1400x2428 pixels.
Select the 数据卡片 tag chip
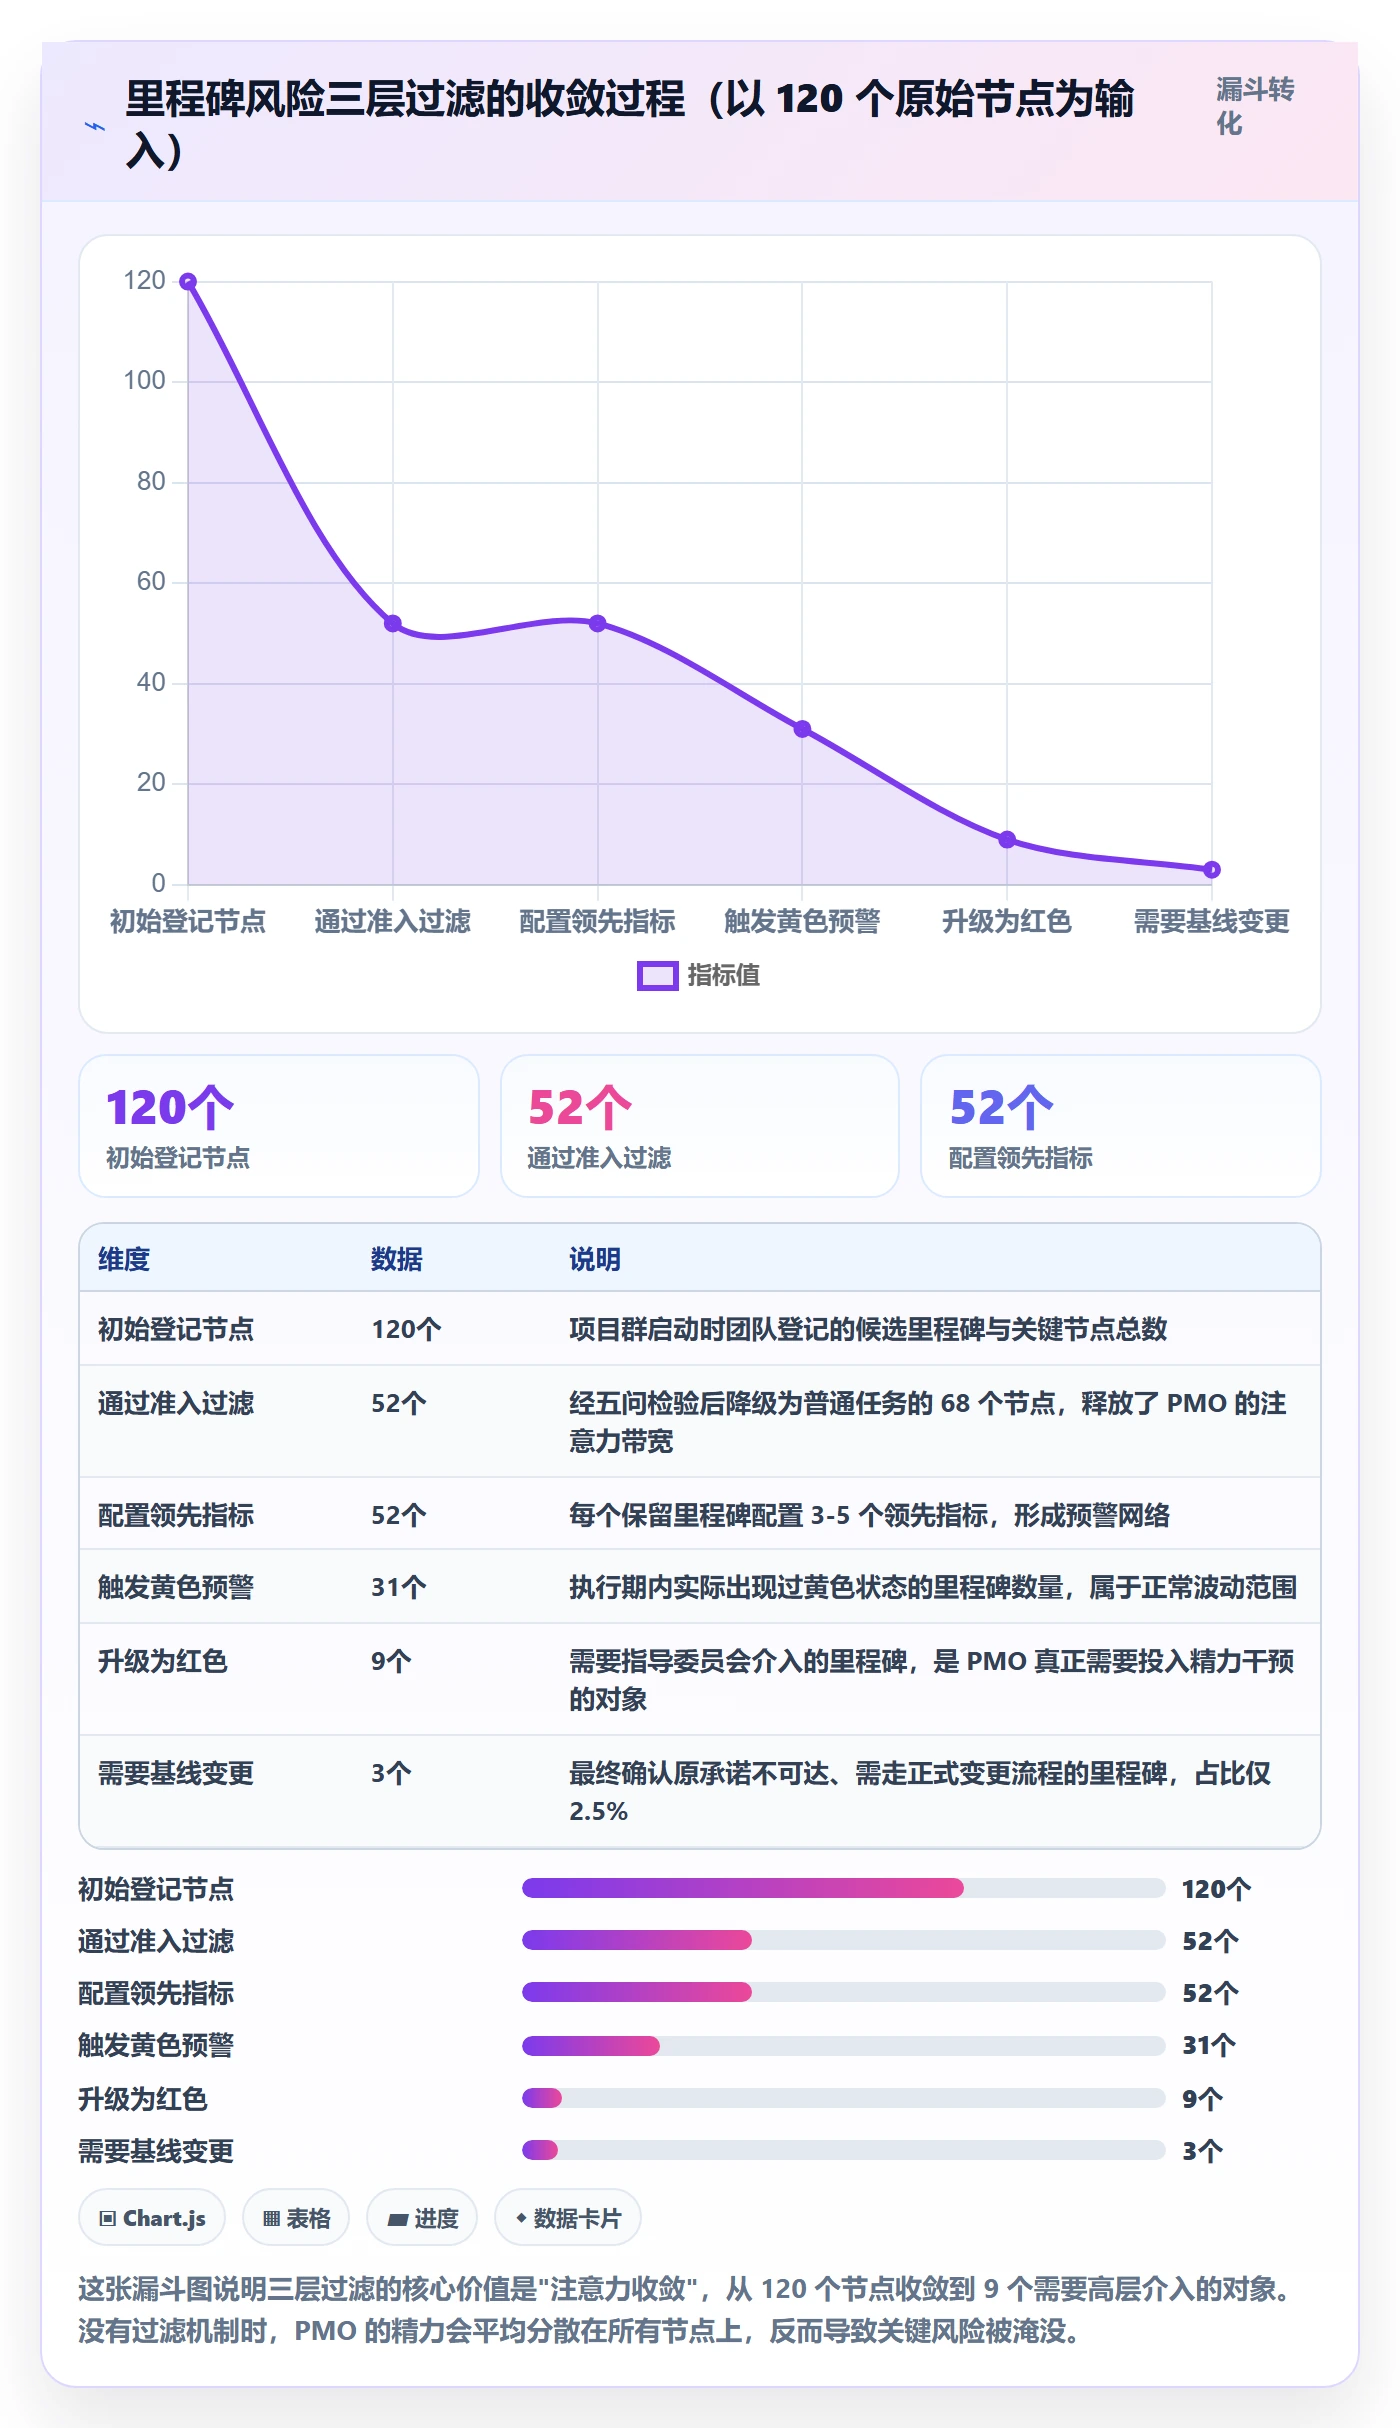[x=568, y=2218]
